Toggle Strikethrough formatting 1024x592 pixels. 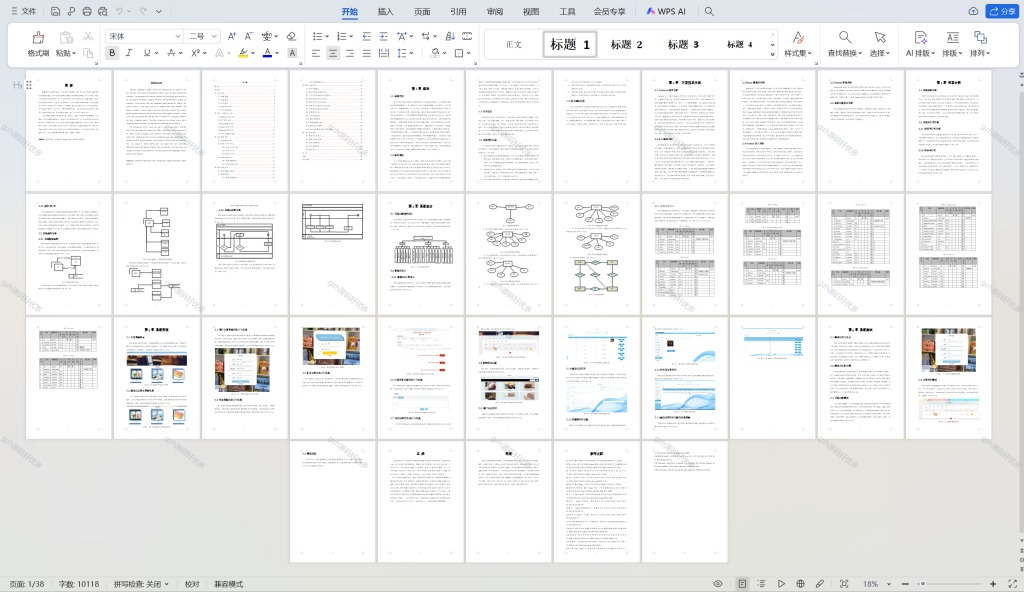(171, 53)
